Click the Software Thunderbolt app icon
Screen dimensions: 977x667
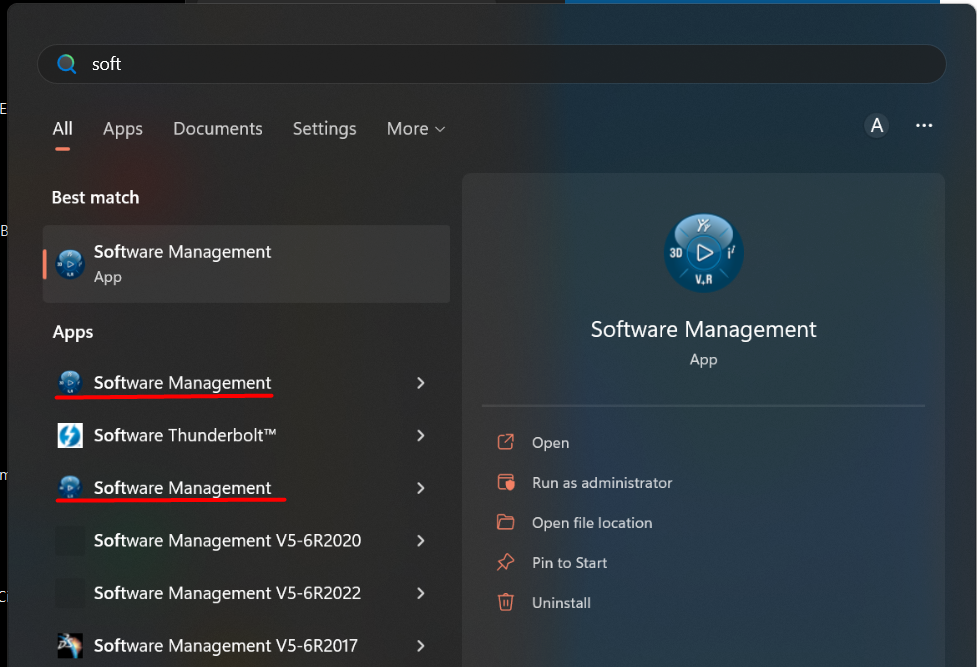[x=70, y=436]
